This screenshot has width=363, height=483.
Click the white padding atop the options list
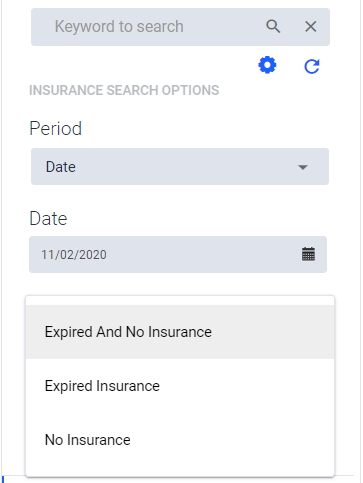click(x=180, y=301)
